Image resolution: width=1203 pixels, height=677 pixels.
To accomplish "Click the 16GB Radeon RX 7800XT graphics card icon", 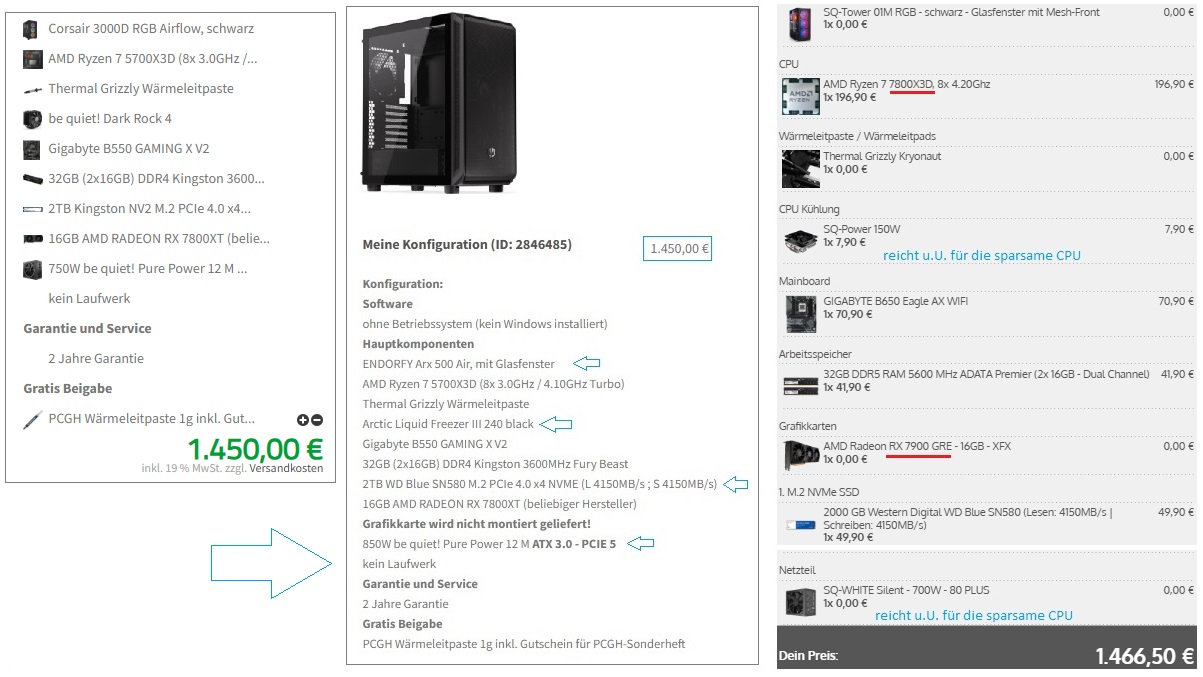I will (x=32, y=239).
